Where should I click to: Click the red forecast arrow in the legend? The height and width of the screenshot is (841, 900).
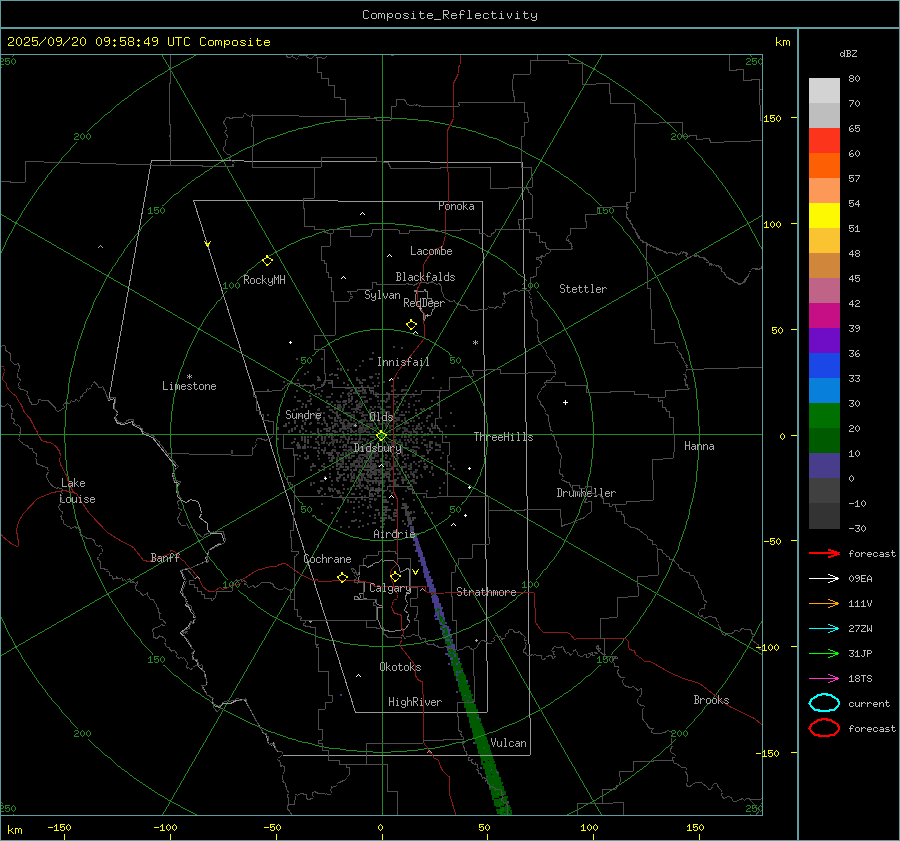824,553
